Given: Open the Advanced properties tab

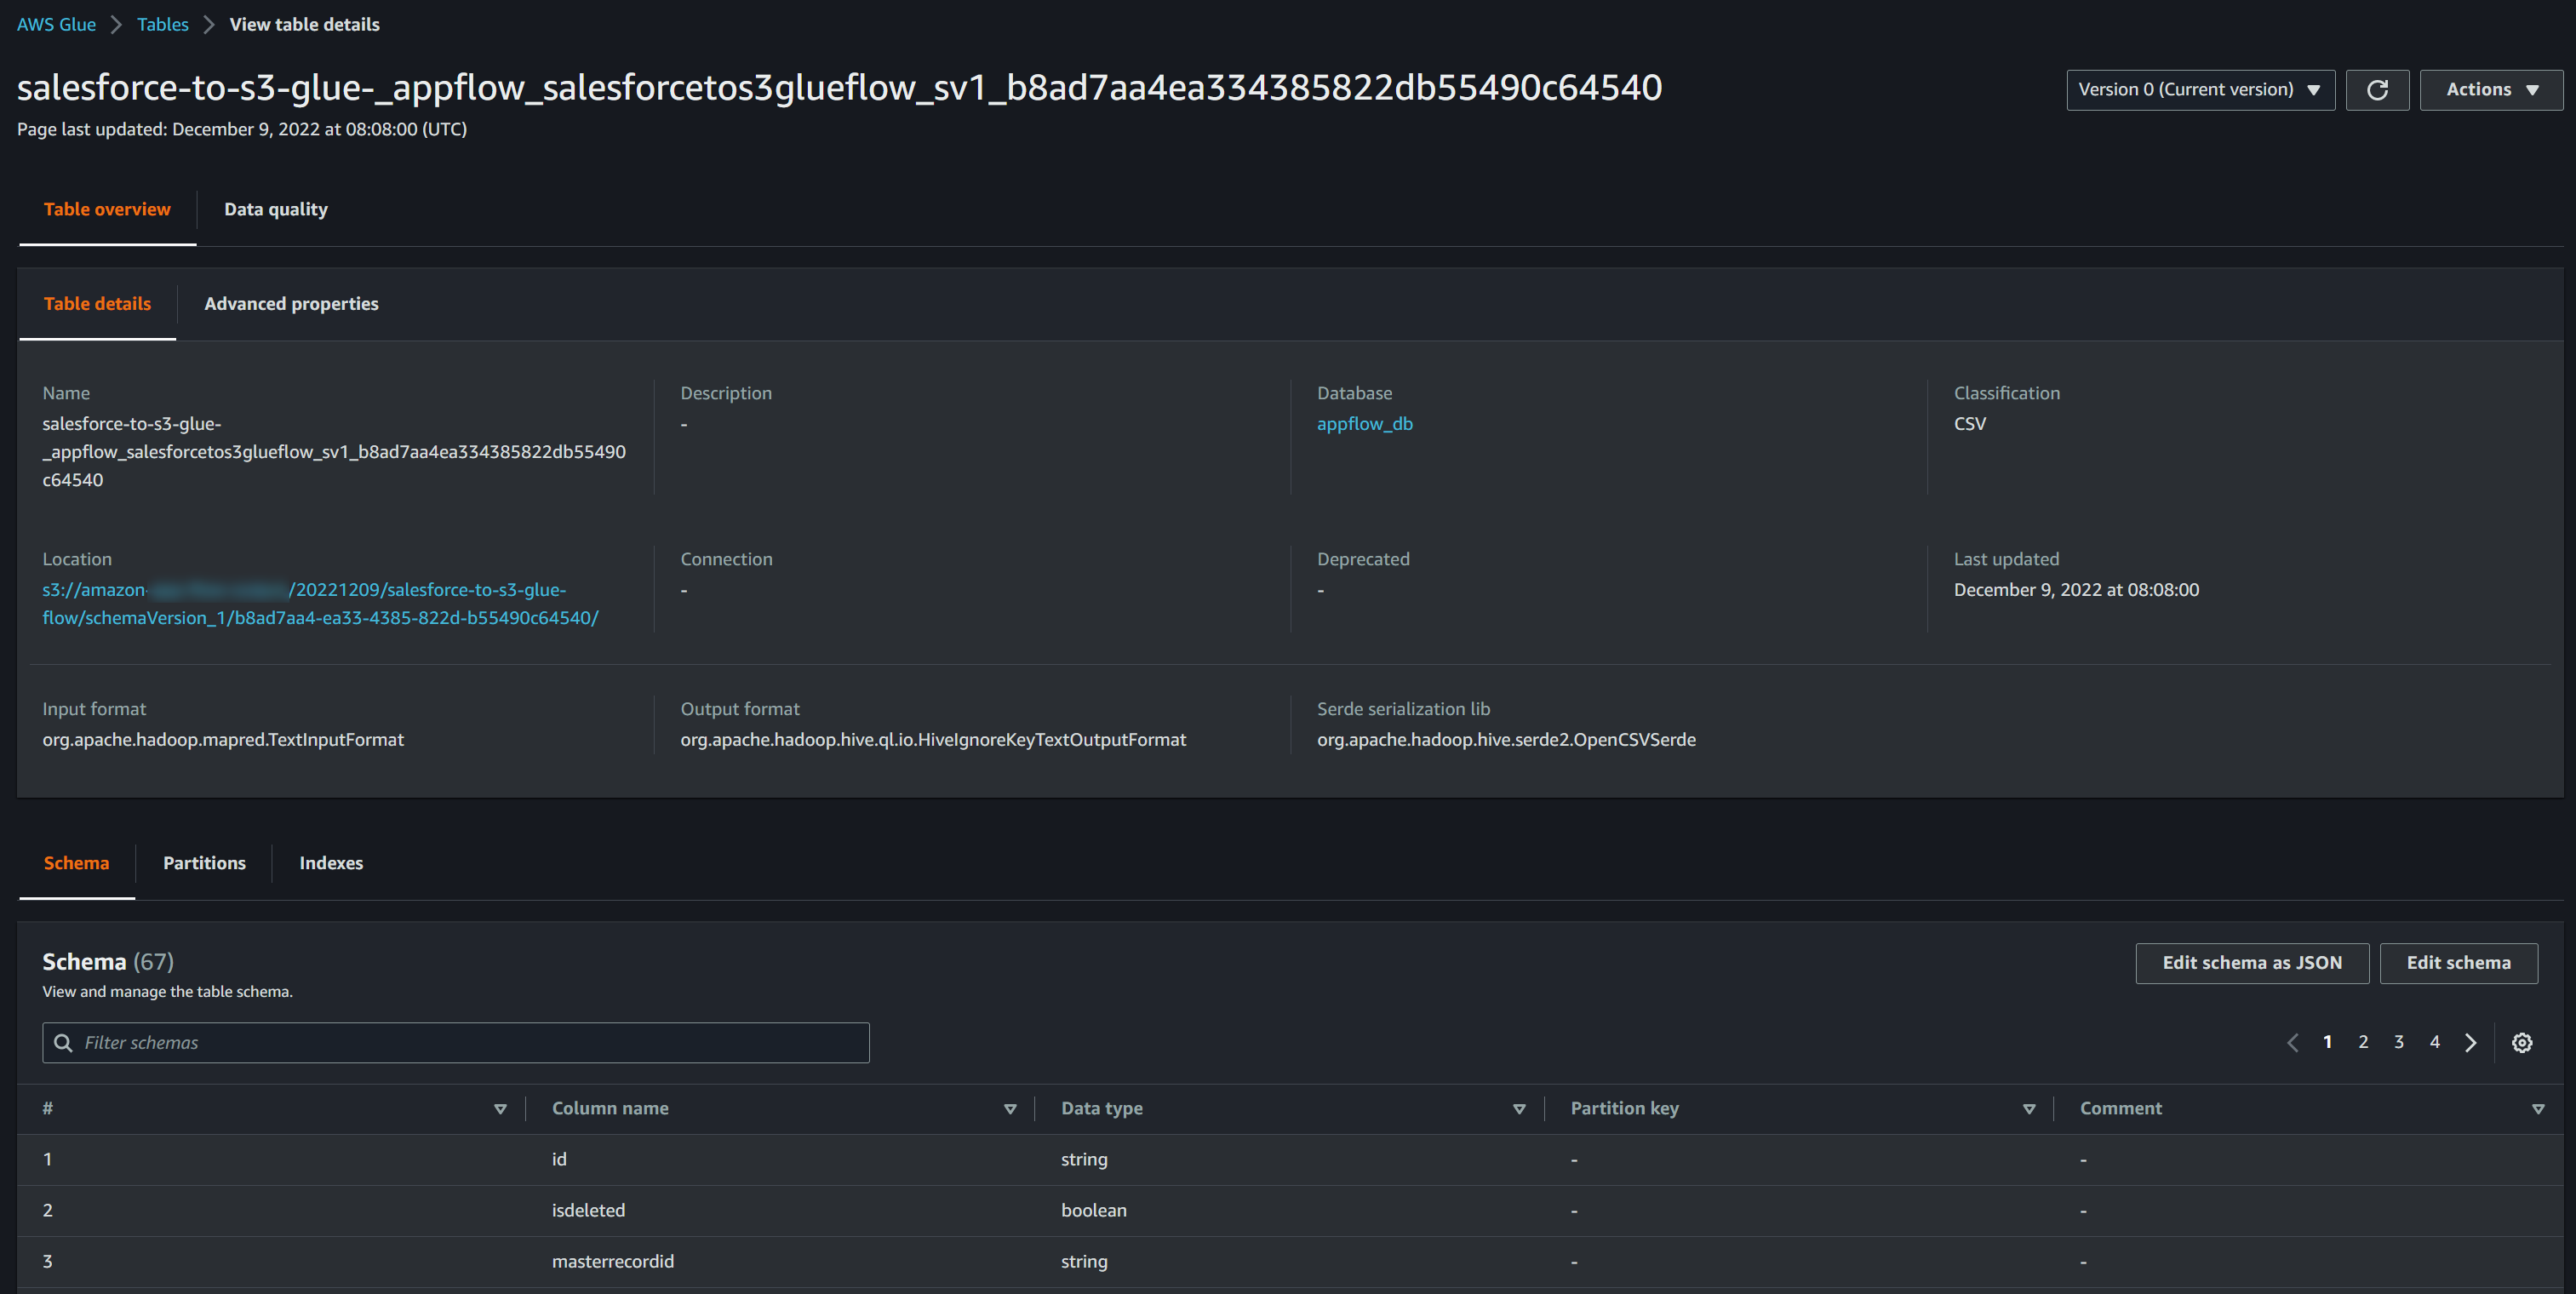Looking at the screenshot, I should click(291, 304).
